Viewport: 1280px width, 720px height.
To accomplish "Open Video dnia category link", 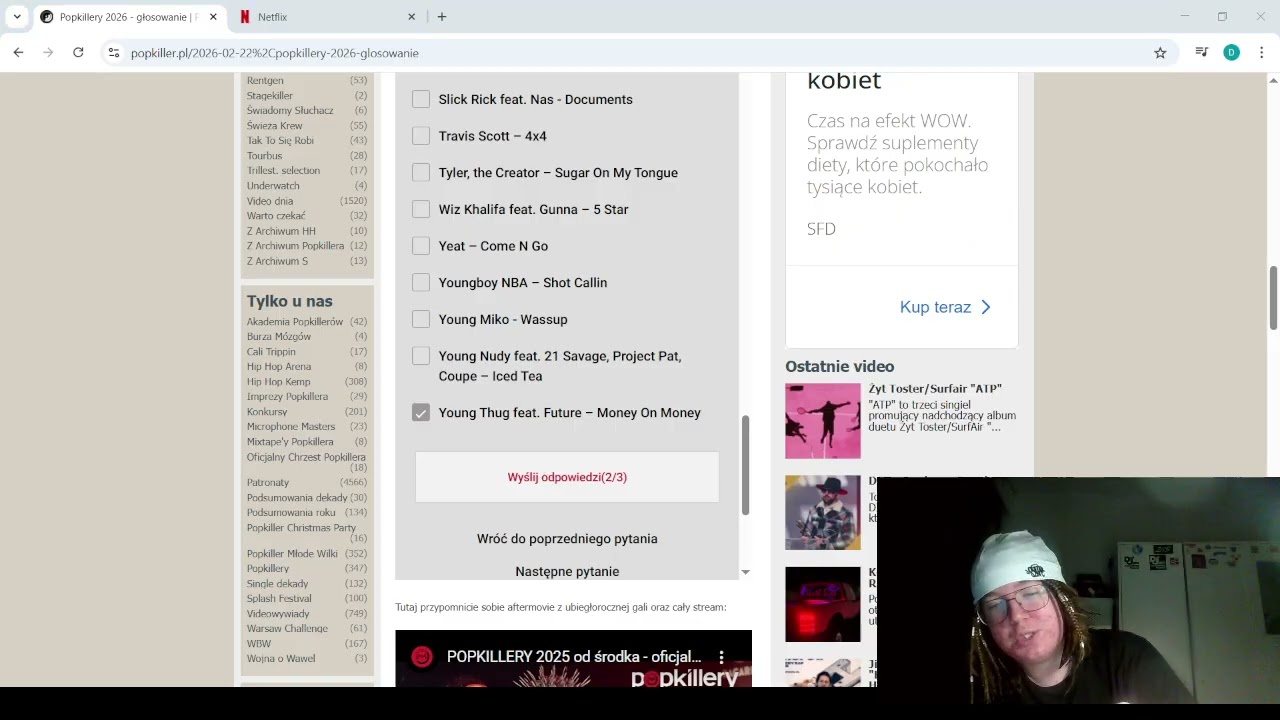I will pos(270,201).
